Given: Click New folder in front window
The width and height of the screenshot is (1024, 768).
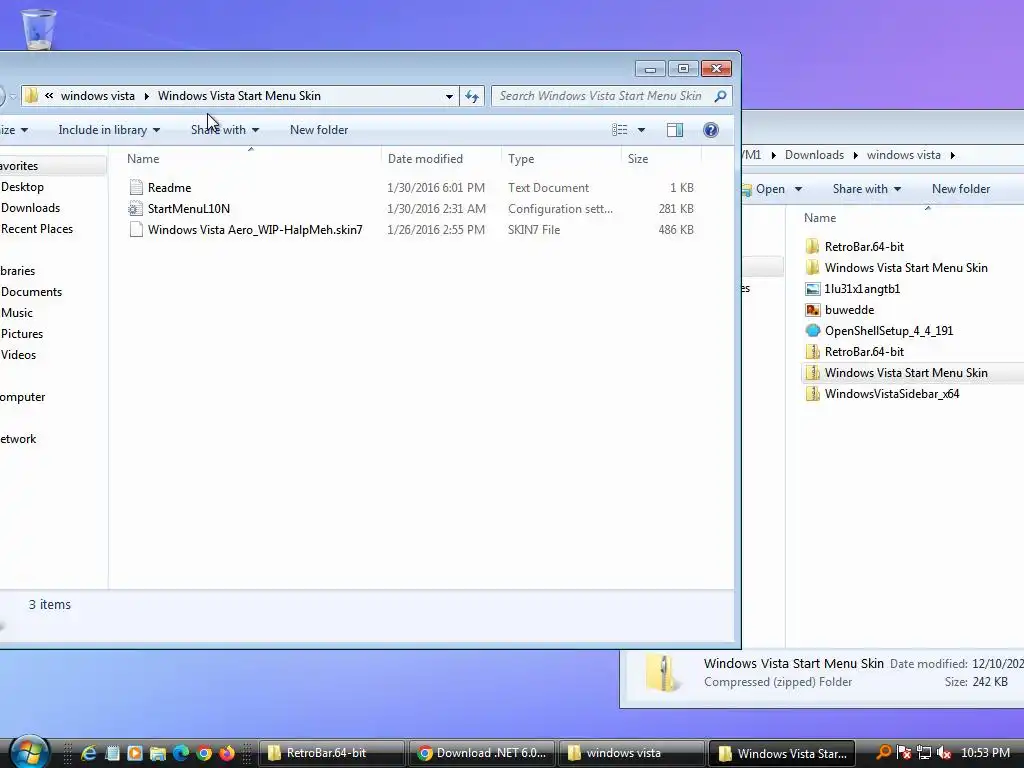Looking at the screenshot, I should (x=319, y=130).
